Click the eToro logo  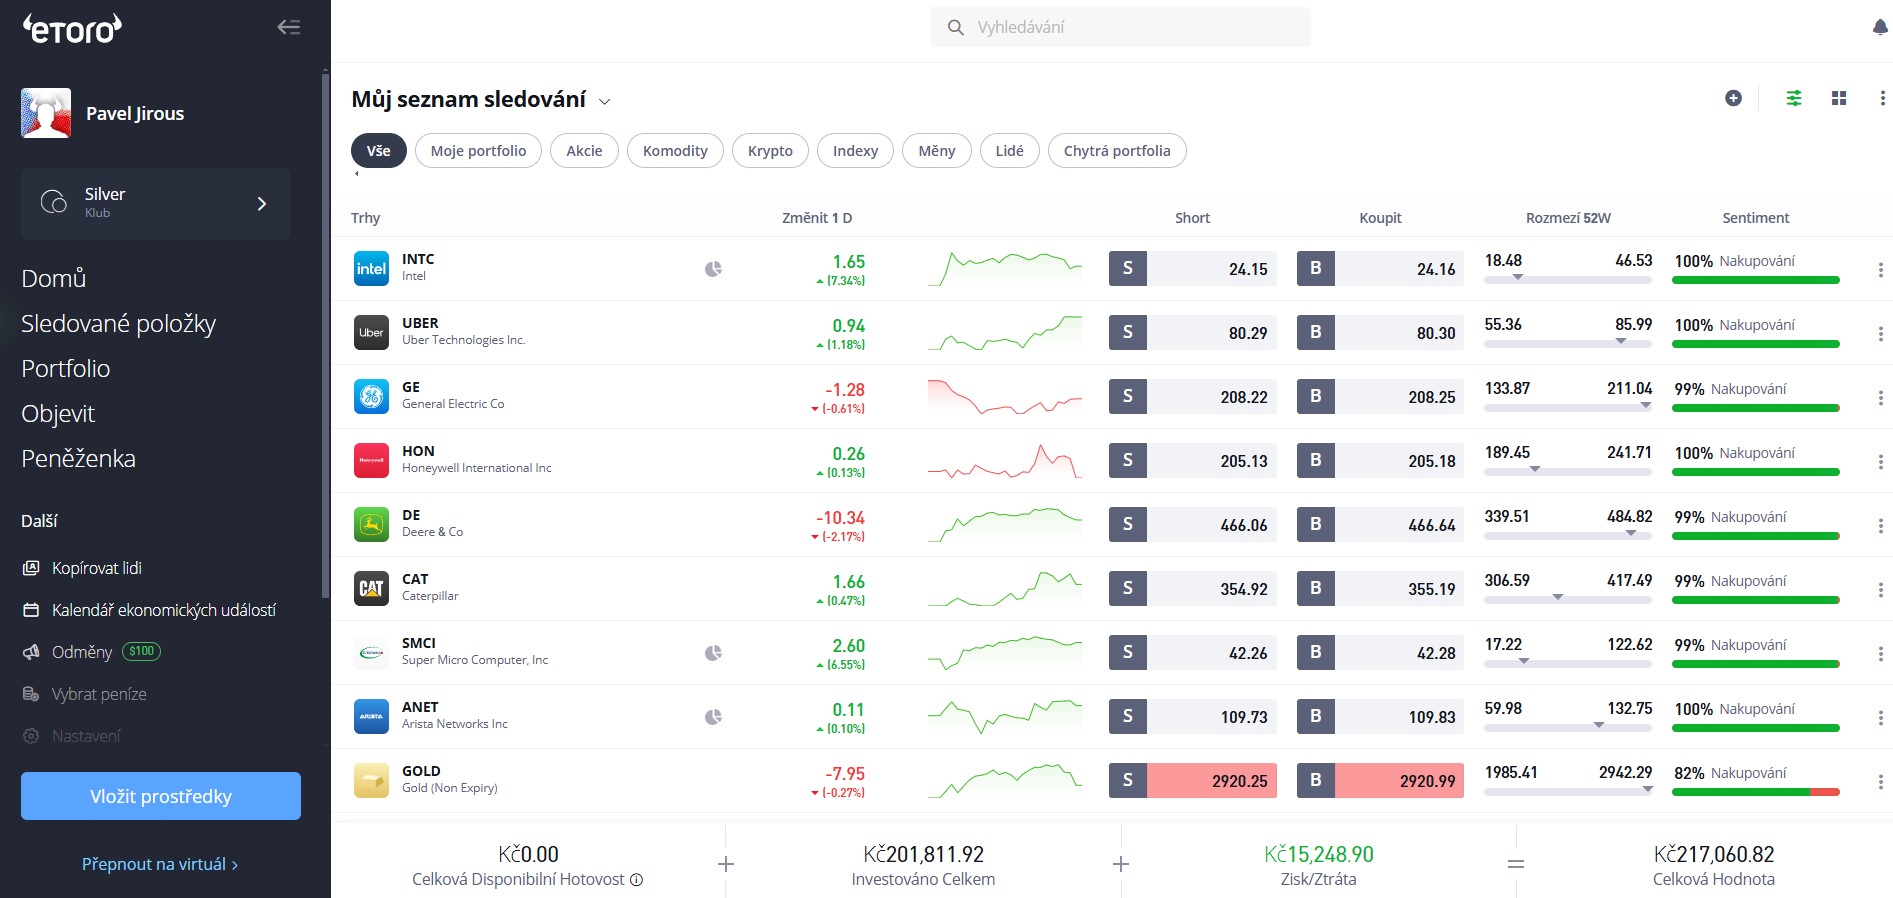(72, 28)
